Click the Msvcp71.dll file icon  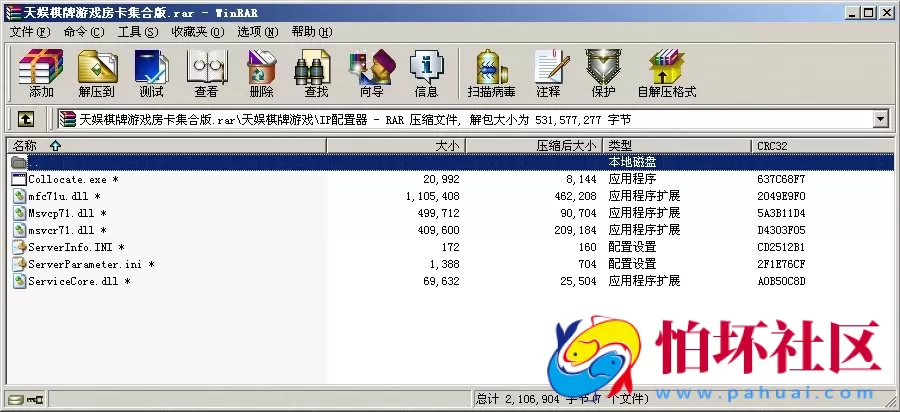[x=19, y=213]
